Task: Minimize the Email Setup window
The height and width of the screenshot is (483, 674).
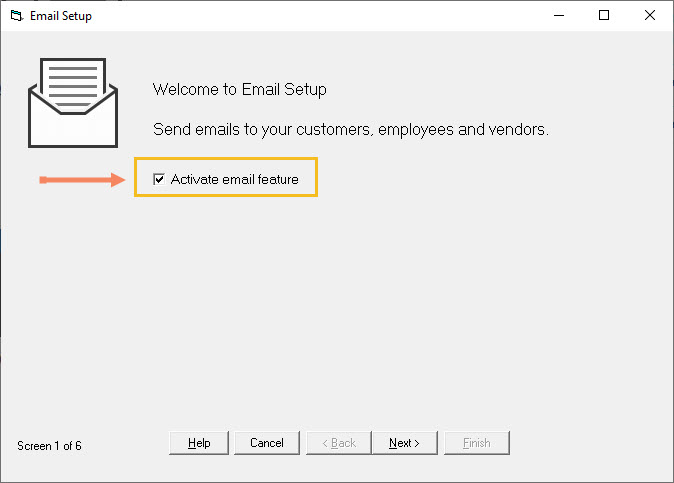Action: coord(558,16)
